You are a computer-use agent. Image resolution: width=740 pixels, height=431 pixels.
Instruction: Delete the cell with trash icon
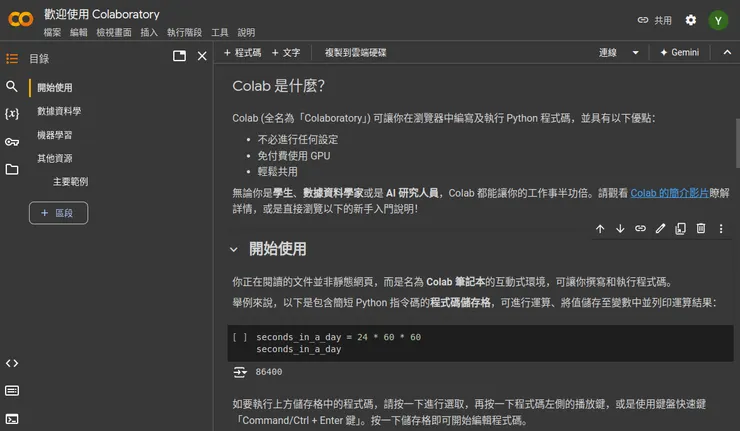[701, 228]
